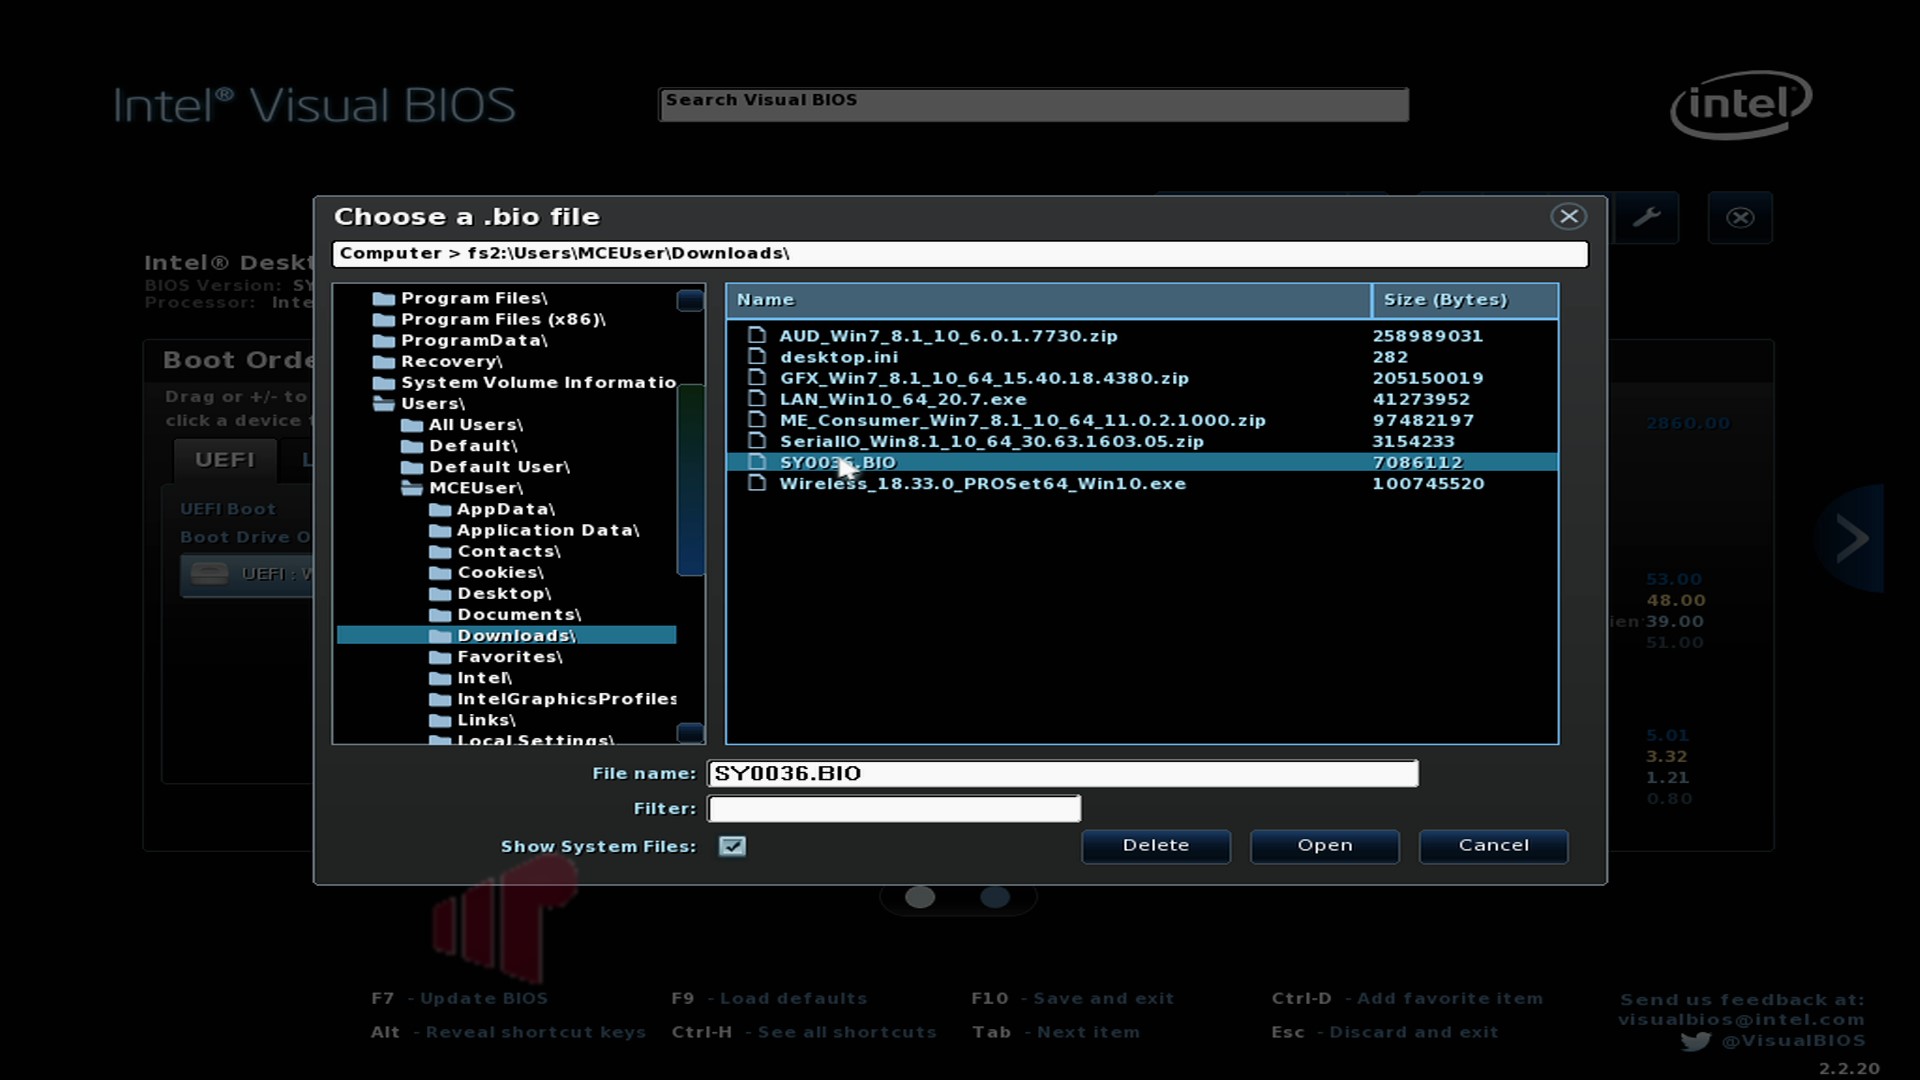
Task: Click the File name input field
Action: coord(1063,773)
